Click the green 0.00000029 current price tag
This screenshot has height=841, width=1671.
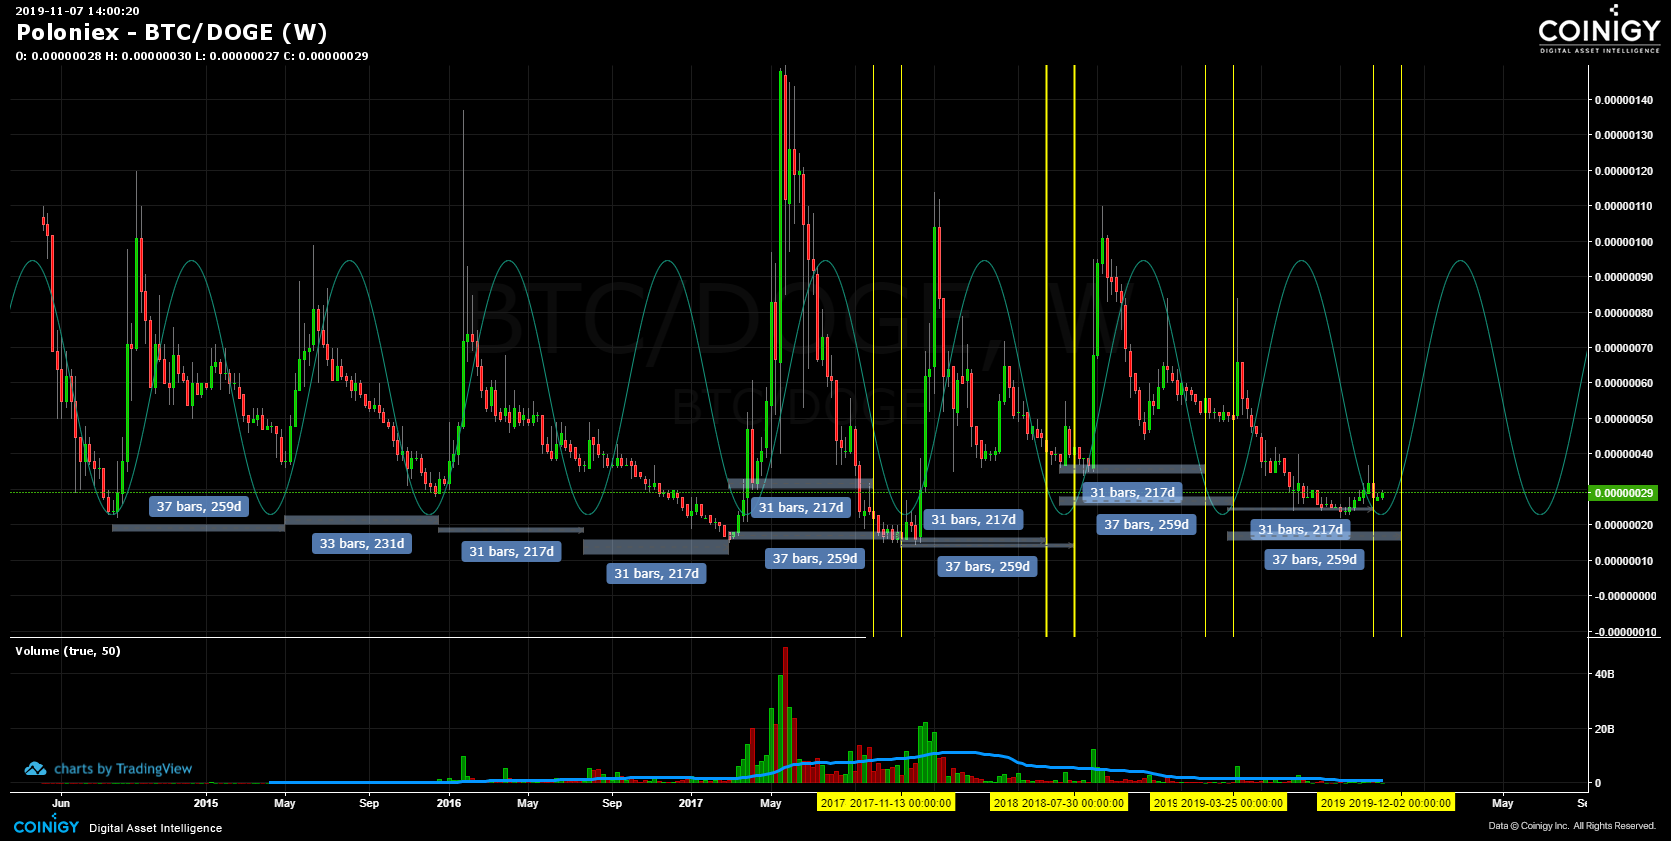pyautogui.click(x=1623, y=493)
